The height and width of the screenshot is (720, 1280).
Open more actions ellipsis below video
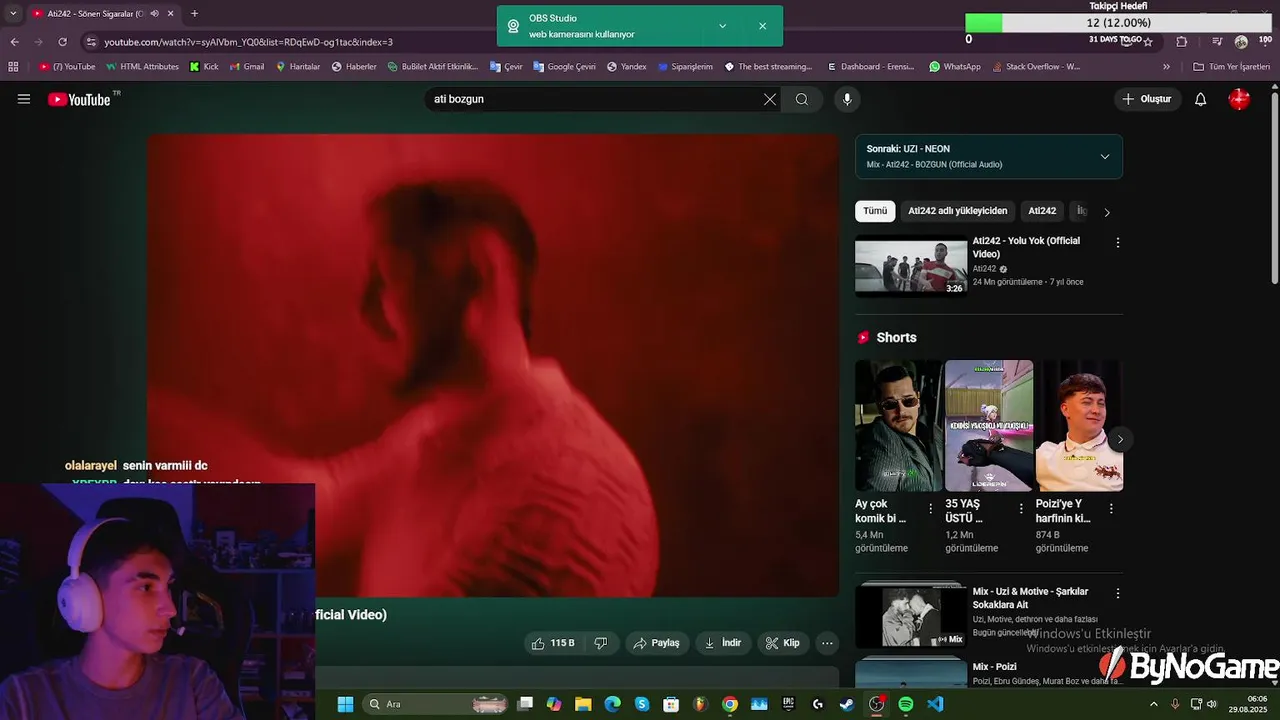(x=827, y=643)
